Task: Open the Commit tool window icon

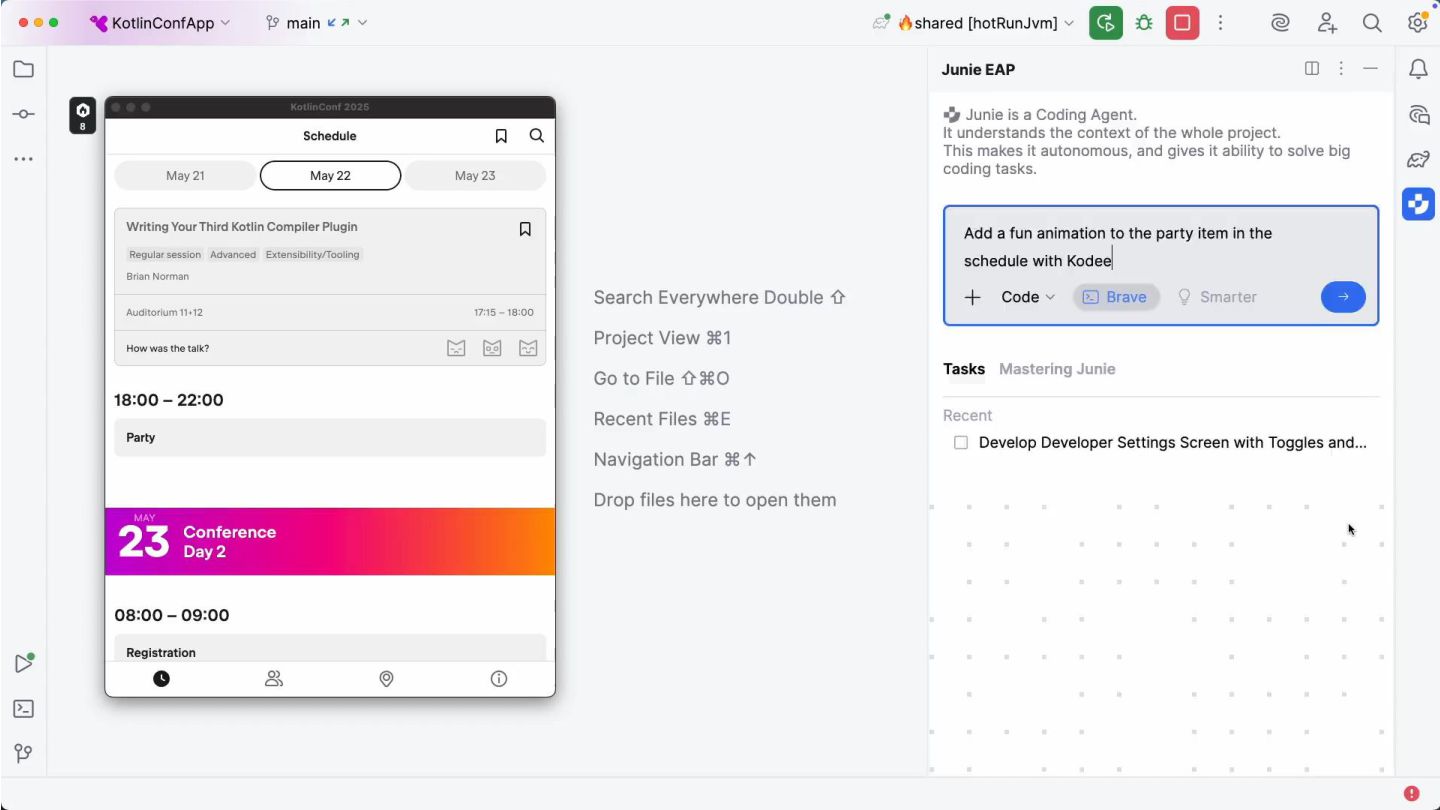Action: [x=23, y=114]
